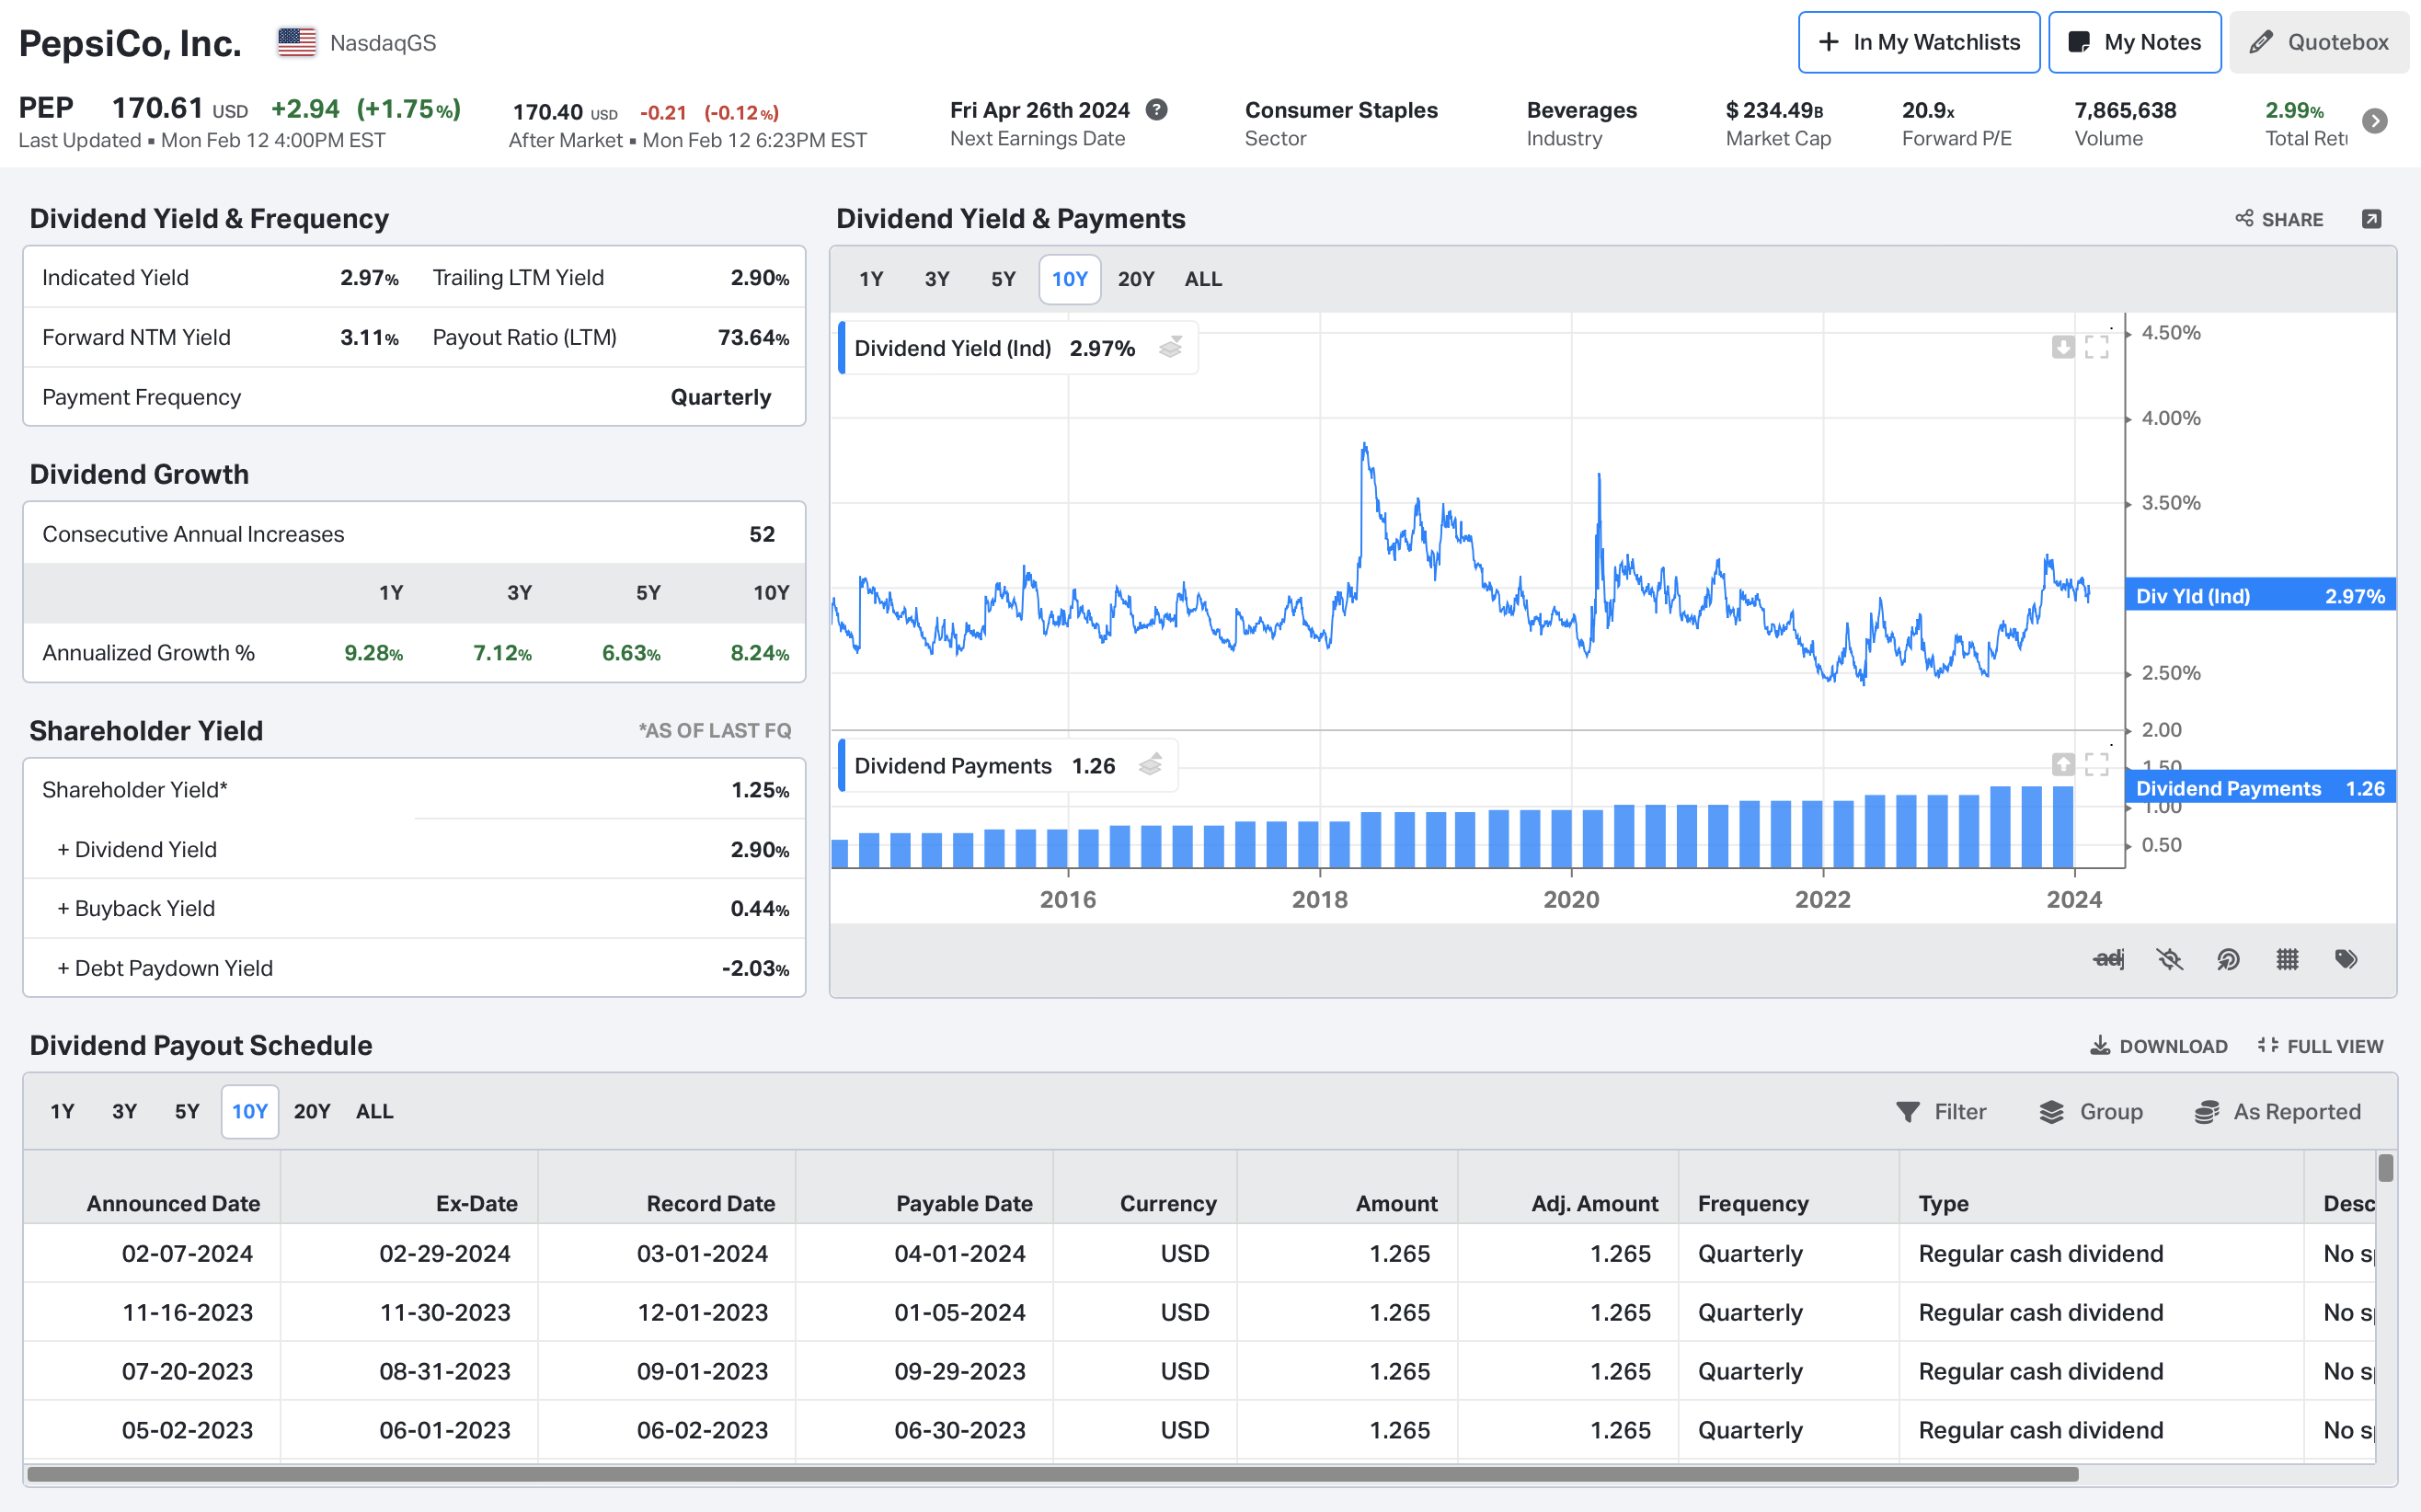This screenshot has height=1512, width=2421.
Task: Sort by Ex-Date column header
Action: click(x=476, y=1202)
